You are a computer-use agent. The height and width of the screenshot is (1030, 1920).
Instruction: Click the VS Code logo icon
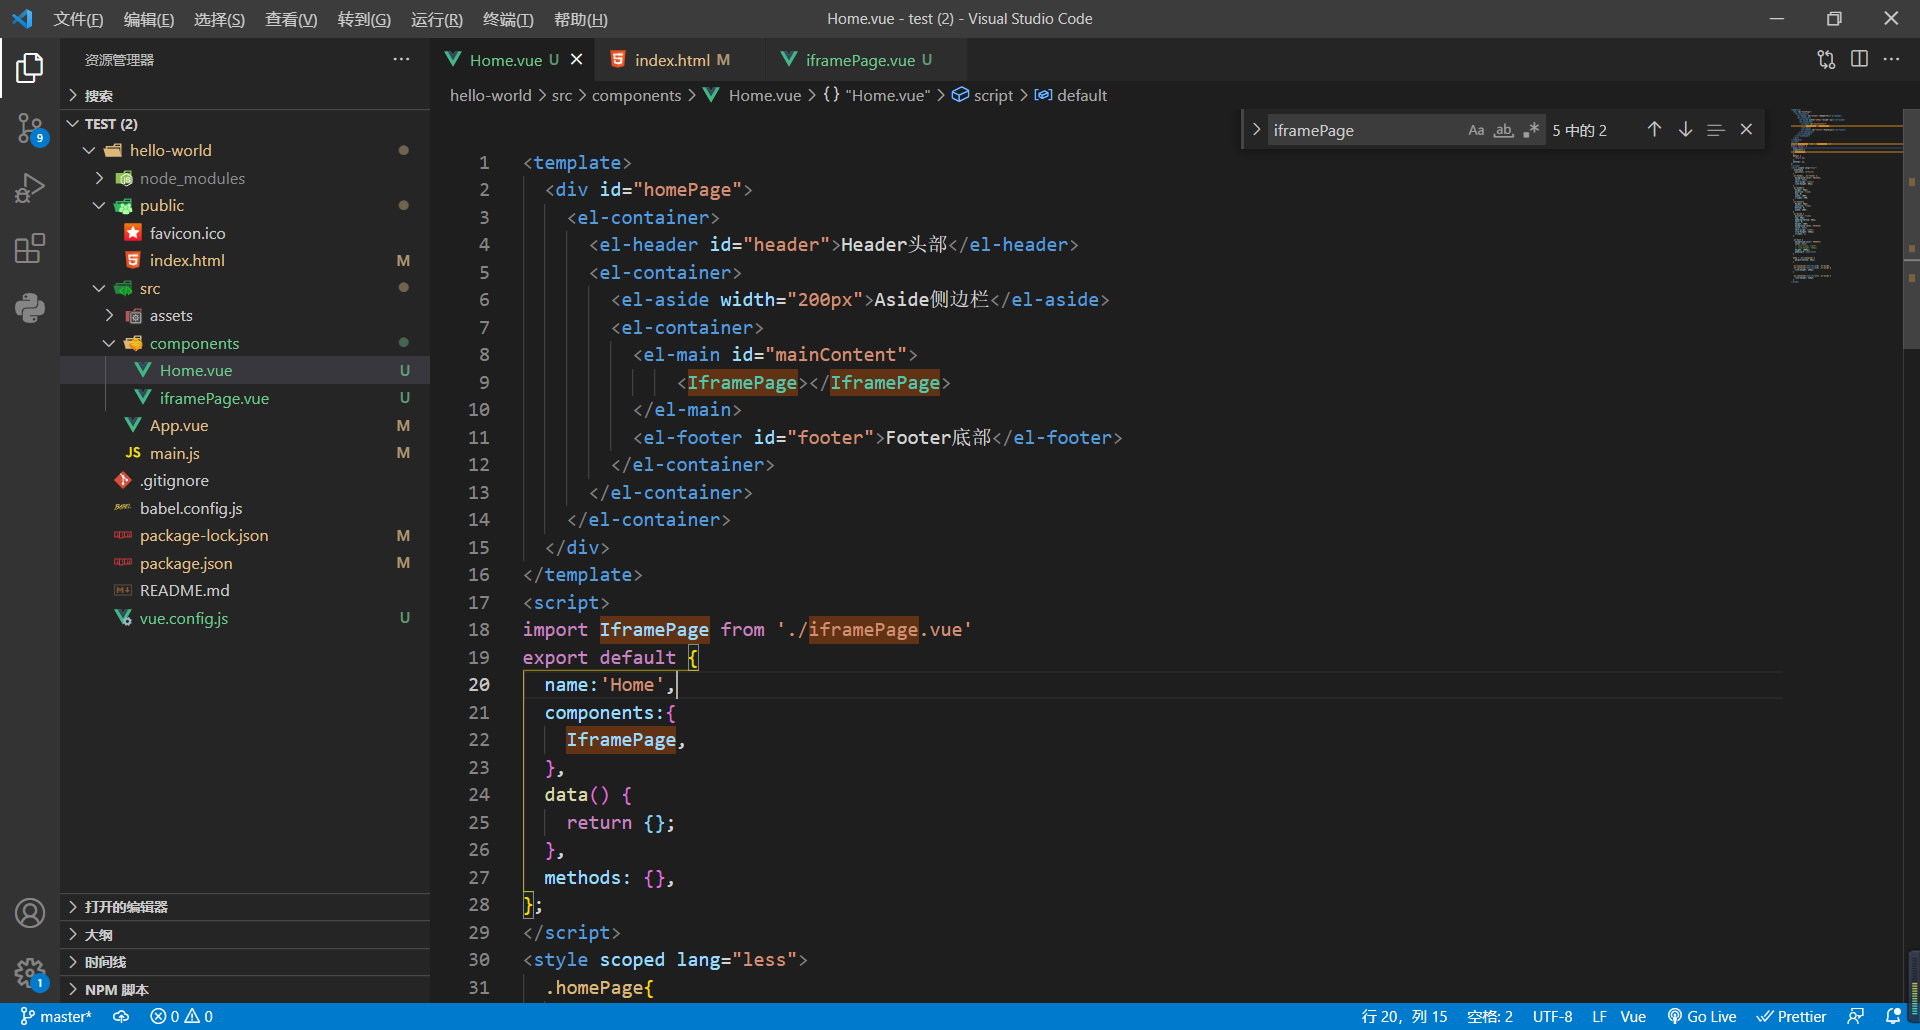[22, 19]
